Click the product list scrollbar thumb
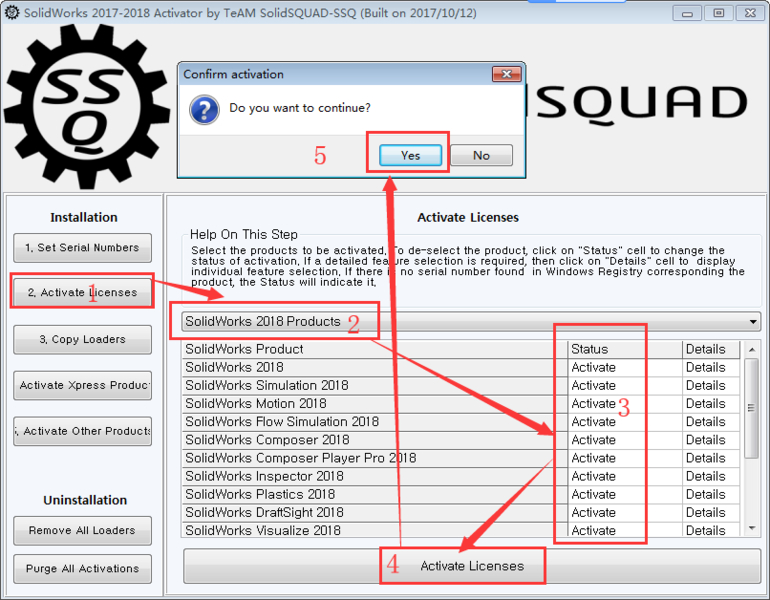 [751, 408]
